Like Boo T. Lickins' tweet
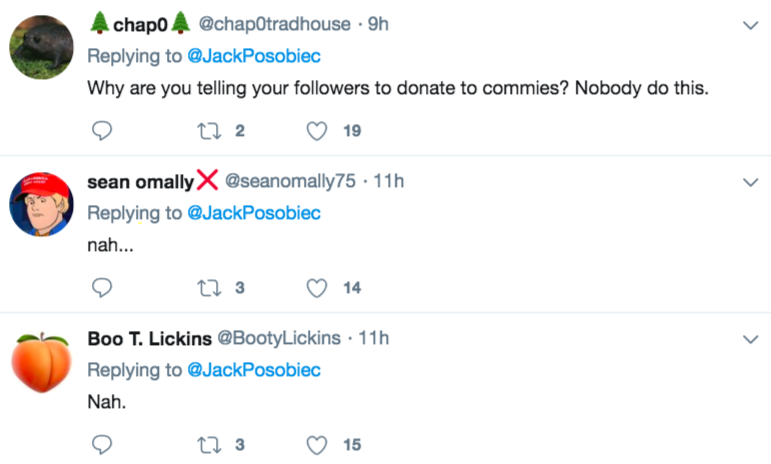 (x=317, y=445)
